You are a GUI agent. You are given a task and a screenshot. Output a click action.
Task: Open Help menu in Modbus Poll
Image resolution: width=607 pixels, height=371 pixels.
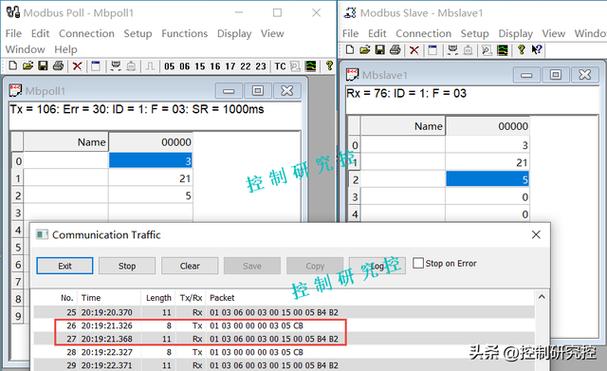point(65,50)
